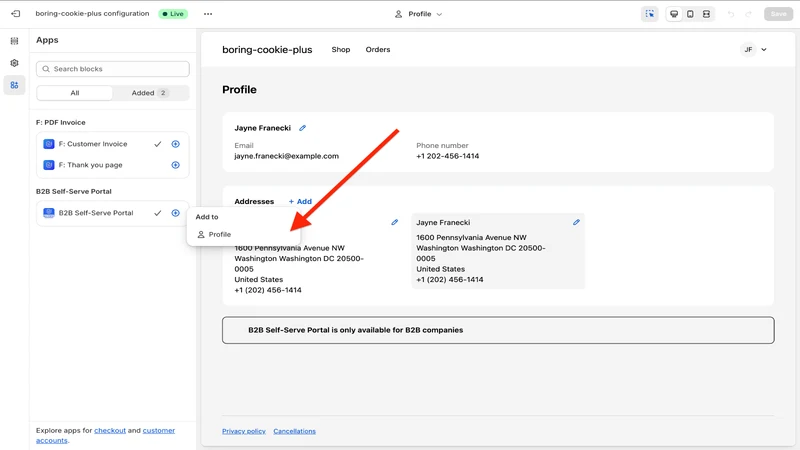Viewport: 800px width, 450px height.
Task: Click the Live status badge
Action: pos(173,14)
